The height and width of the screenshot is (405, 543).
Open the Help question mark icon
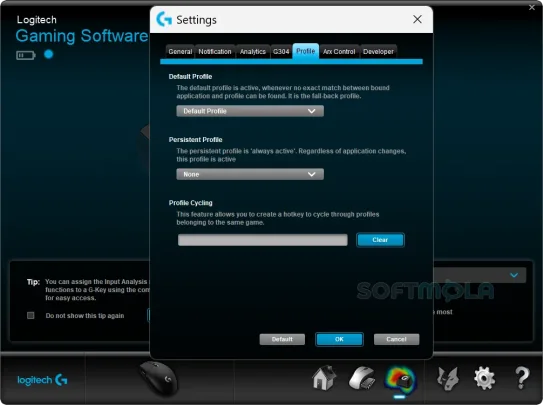pyautogui.click(x=522, y=378)
